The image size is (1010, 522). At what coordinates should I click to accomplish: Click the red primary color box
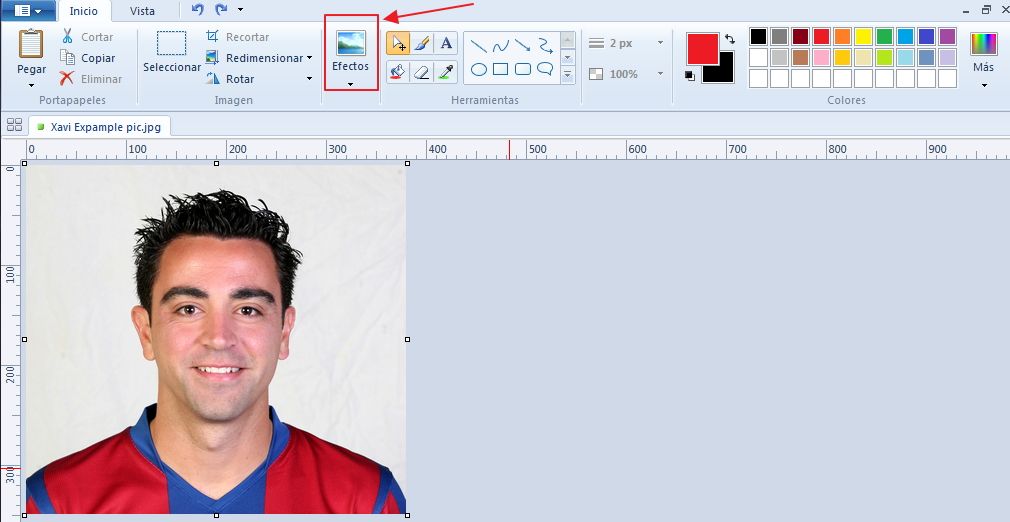pos(702,49)
